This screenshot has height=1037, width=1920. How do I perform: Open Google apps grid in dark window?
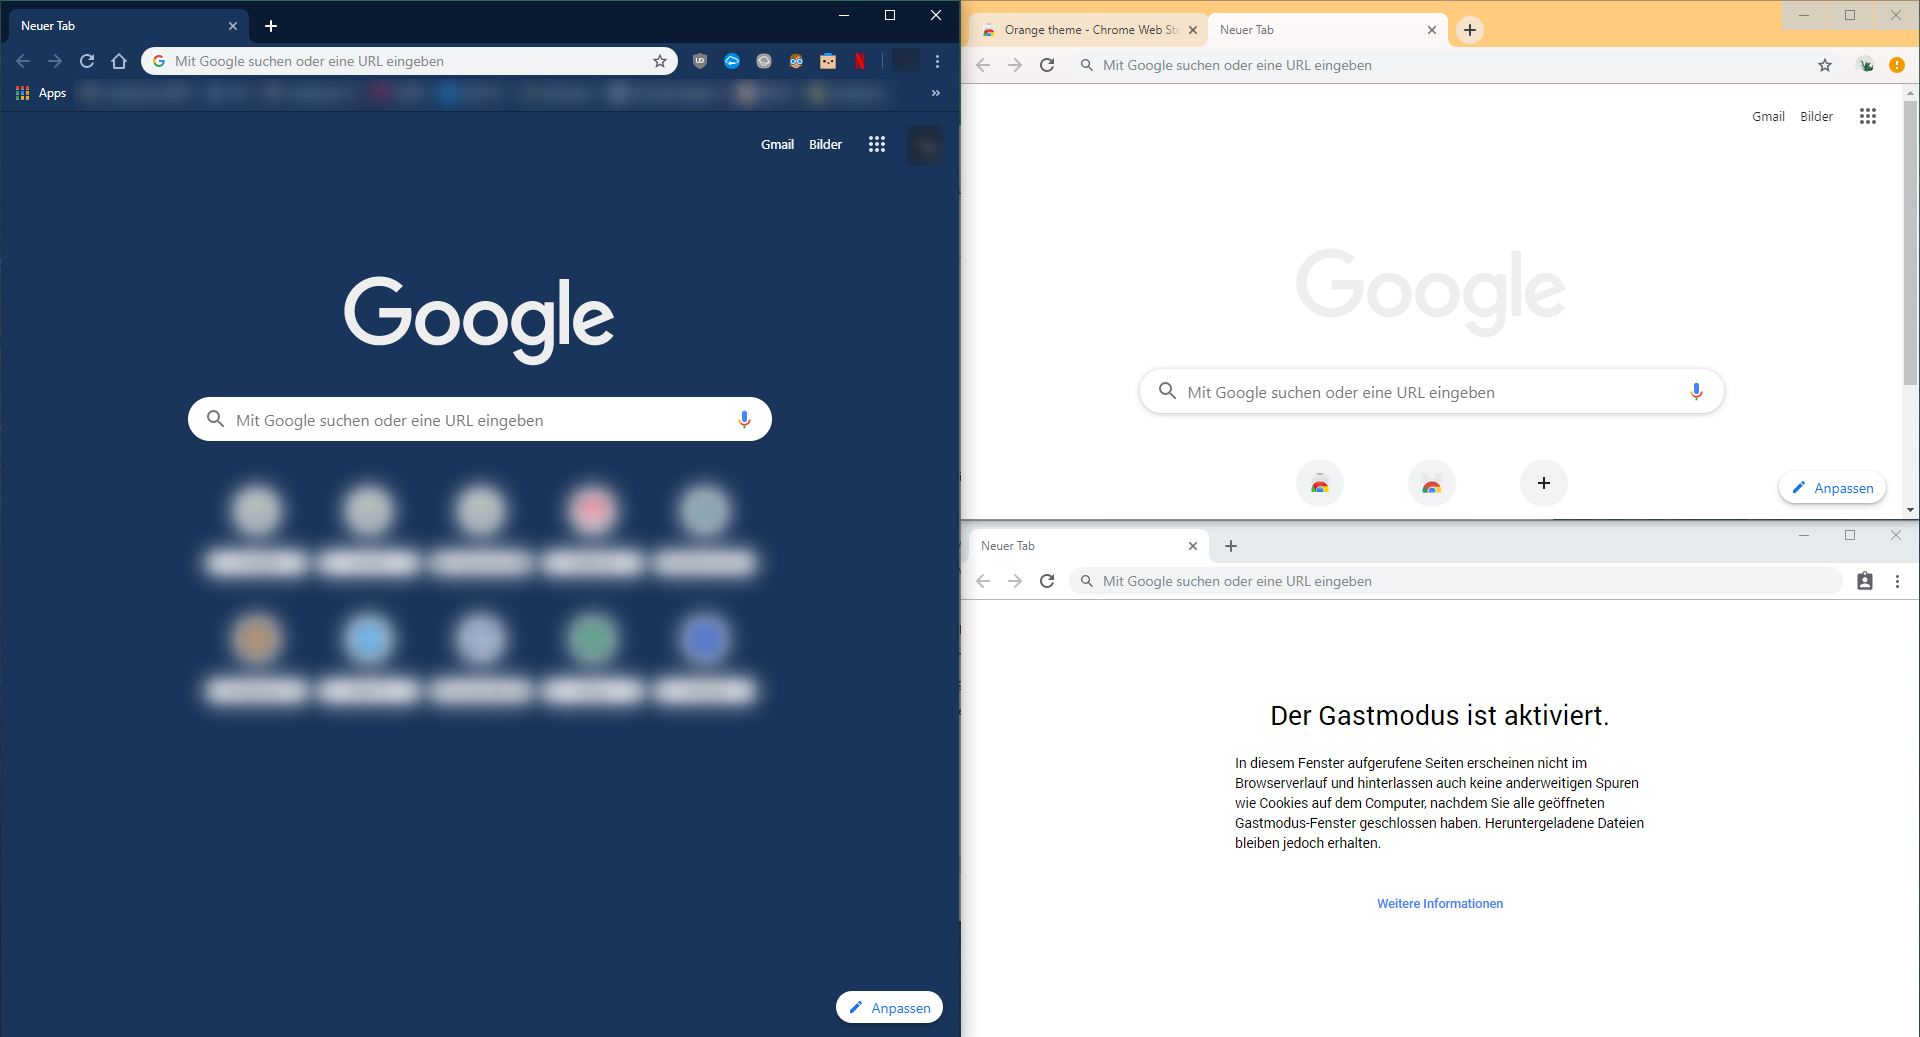877,144
